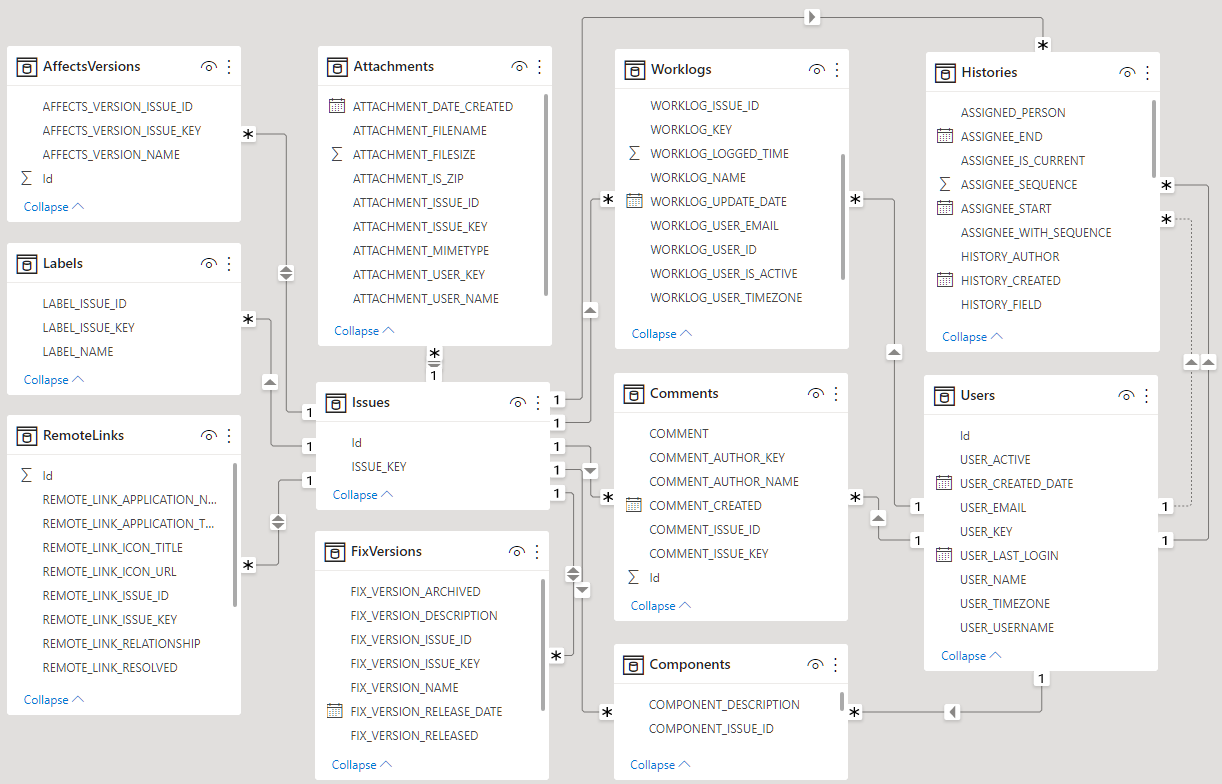Open more options for the Issues table
1222x784 pixels.
538,402
